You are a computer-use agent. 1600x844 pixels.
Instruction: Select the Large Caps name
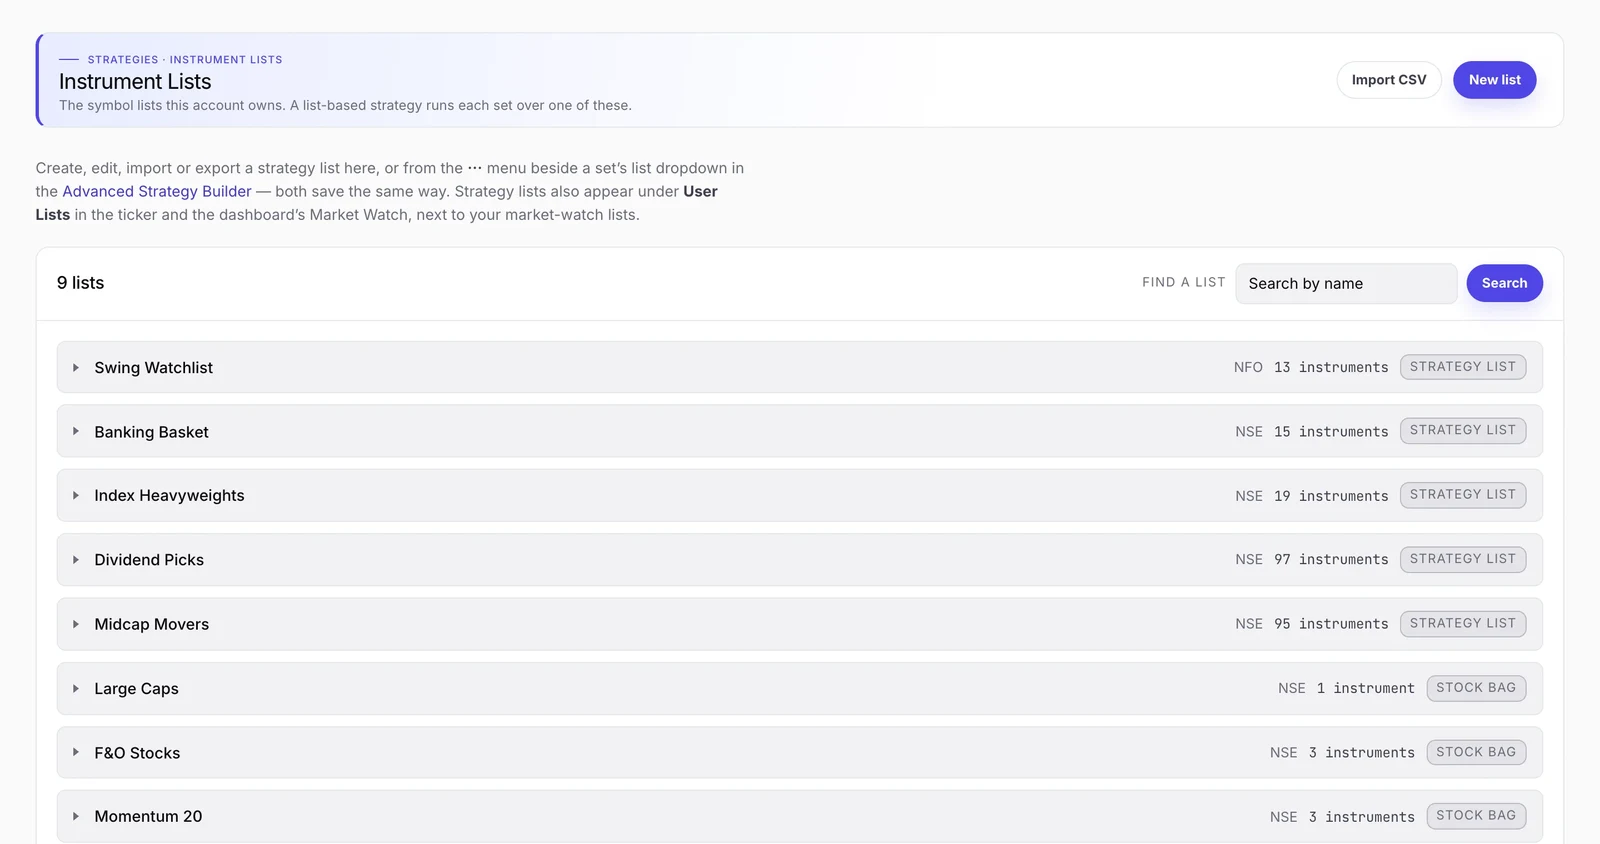137,689
